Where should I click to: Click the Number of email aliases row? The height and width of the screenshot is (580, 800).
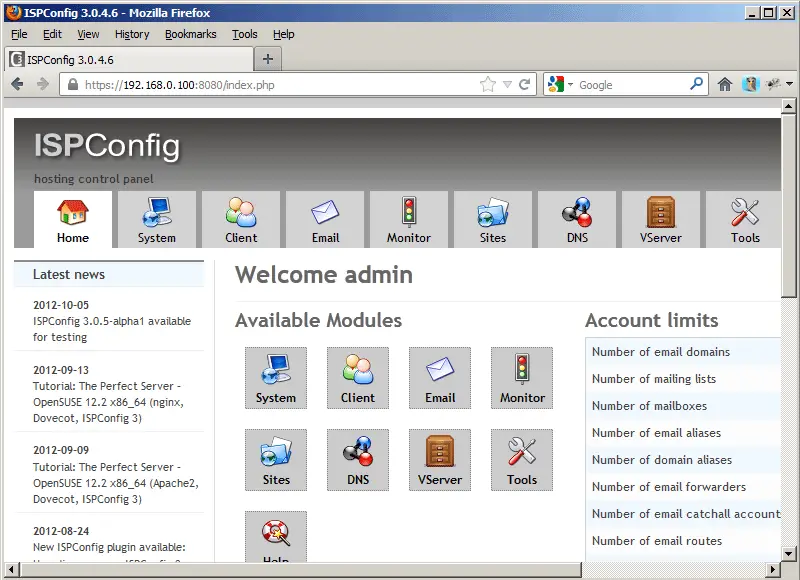(683, 433)
